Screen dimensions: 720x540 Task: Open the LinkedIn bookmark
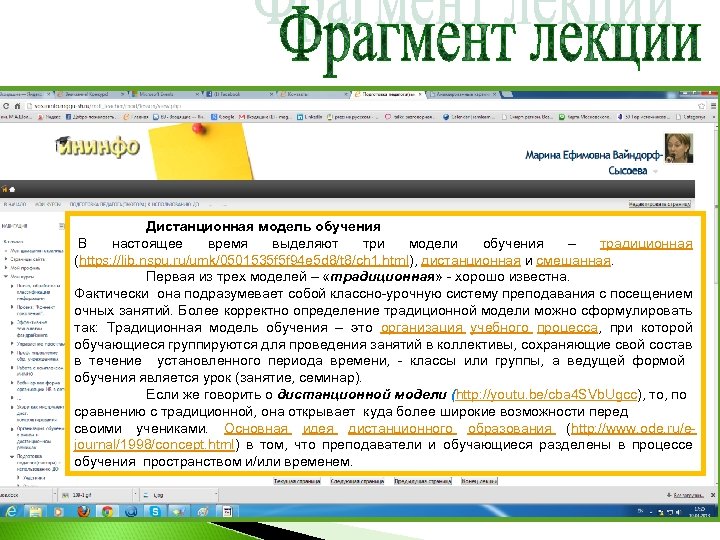tap(309, 117)
